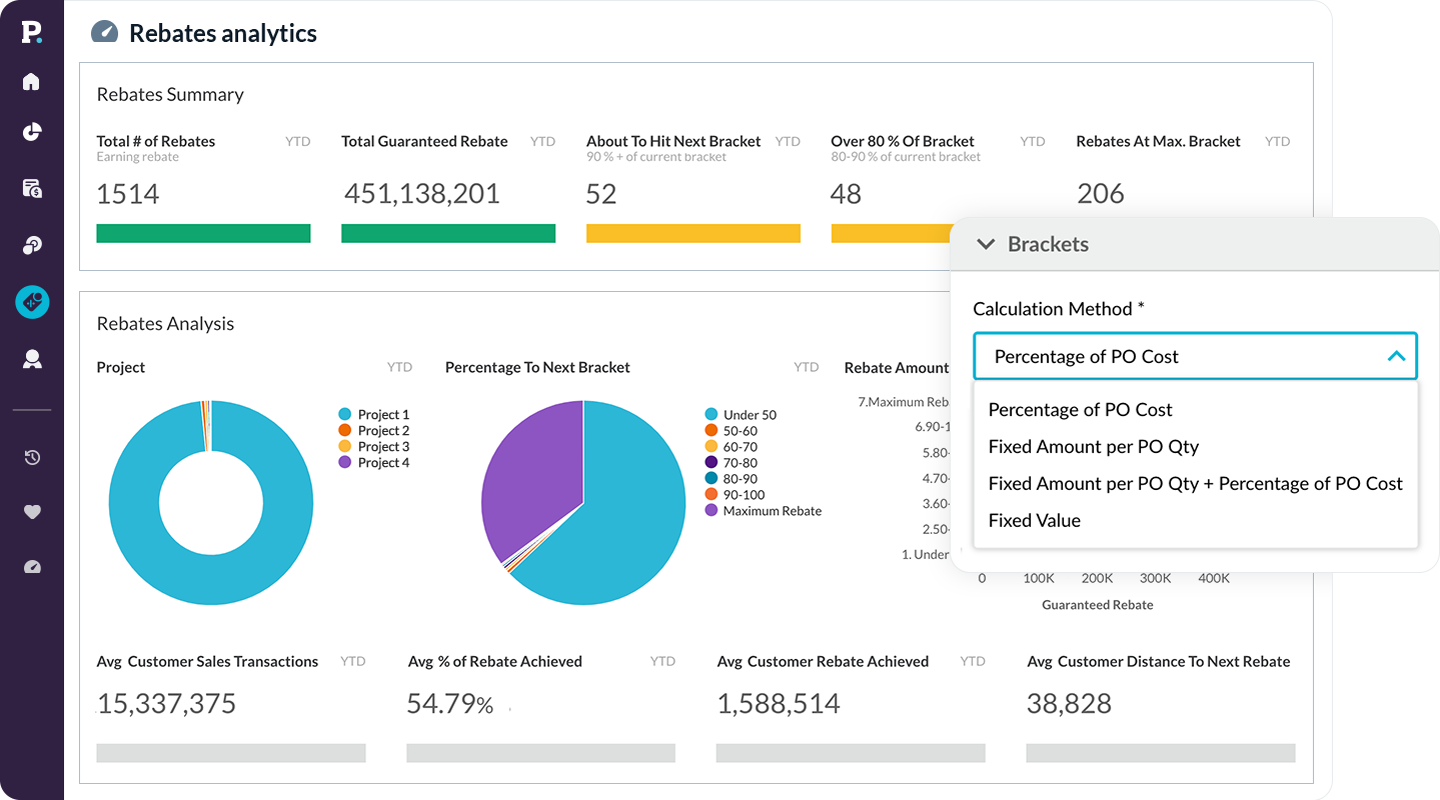Open the user profile icon in sidebar

(32, 360)
